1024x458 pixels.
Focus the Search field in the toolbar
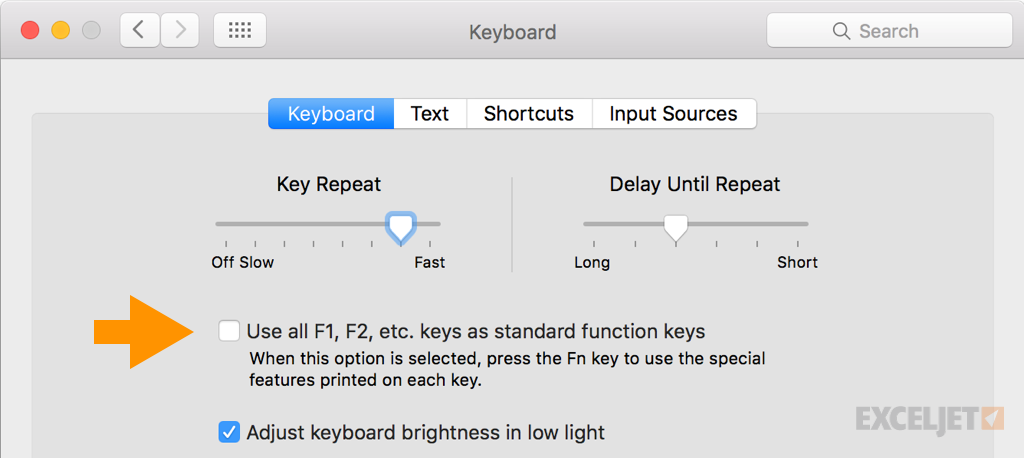889,31
